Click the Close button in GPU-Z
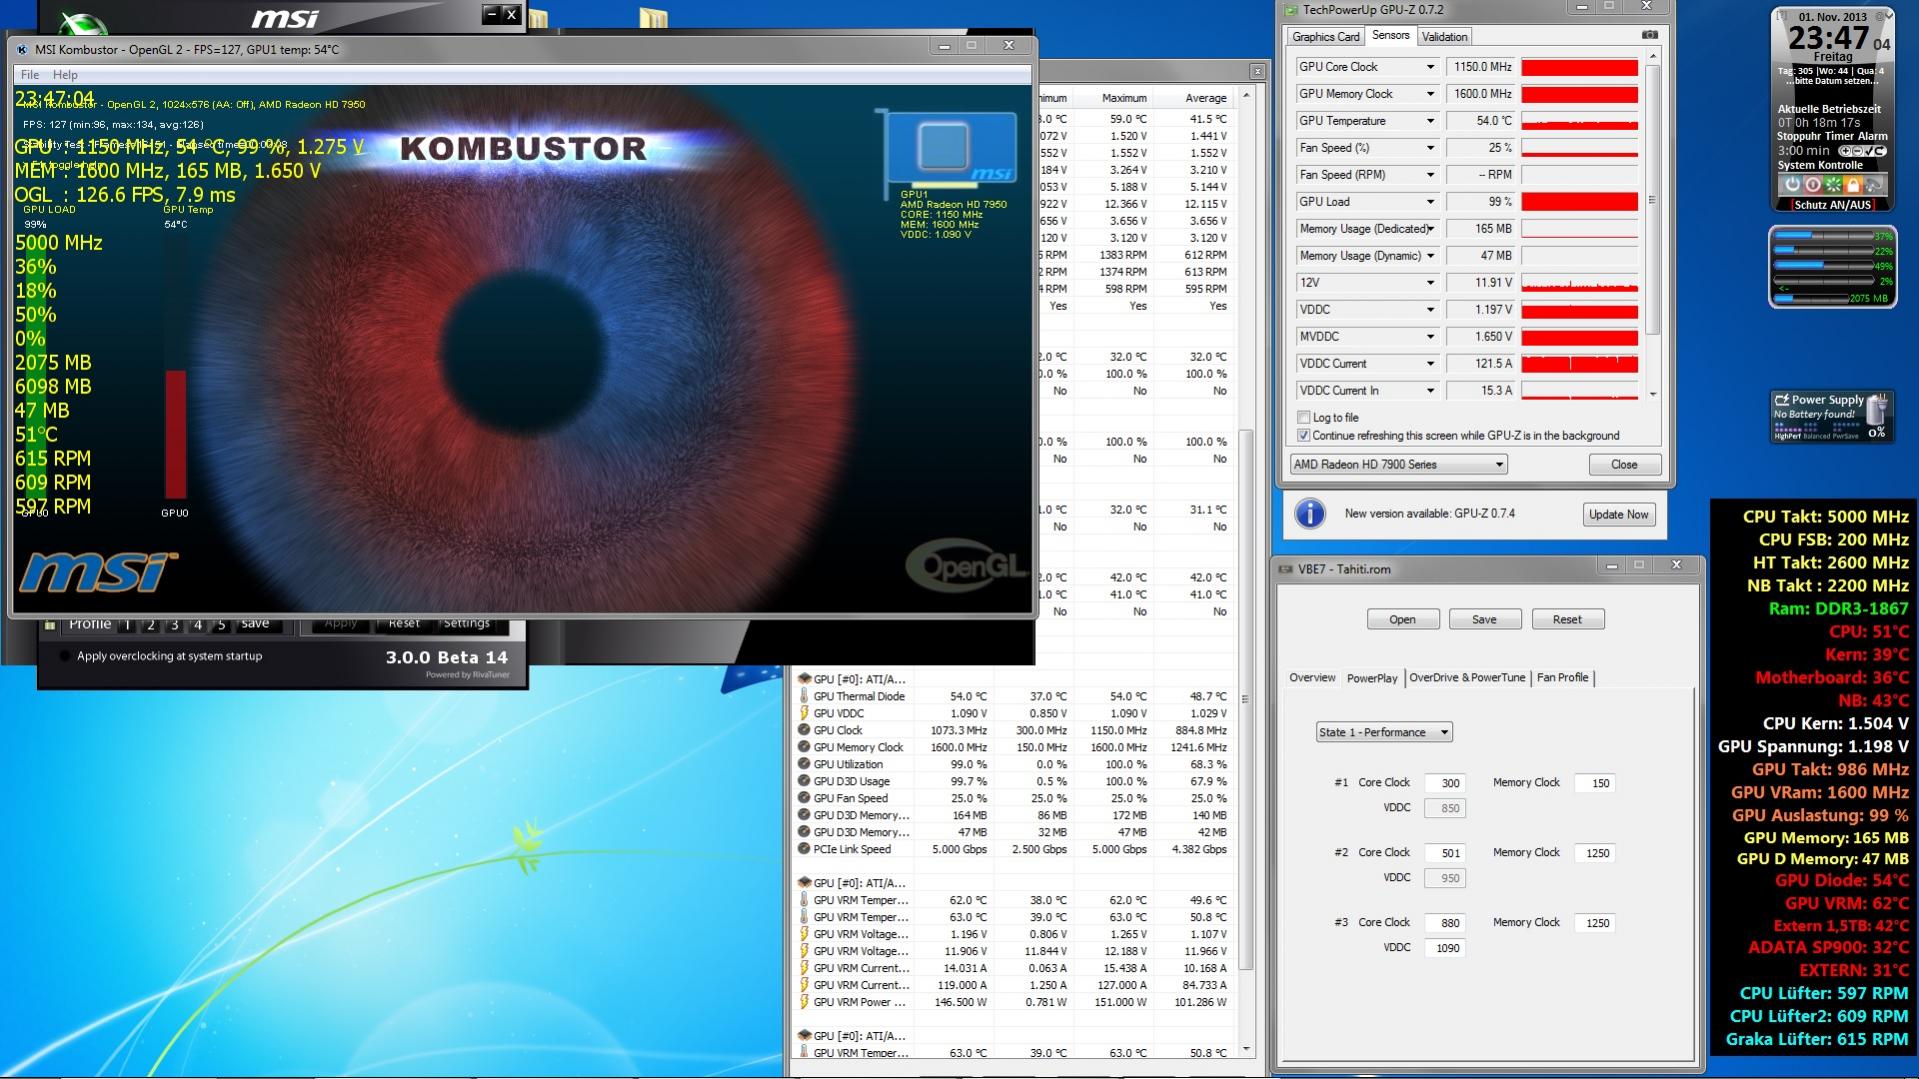The height and width of the screenshot is (1079, 1919). tap(1624, 464)
